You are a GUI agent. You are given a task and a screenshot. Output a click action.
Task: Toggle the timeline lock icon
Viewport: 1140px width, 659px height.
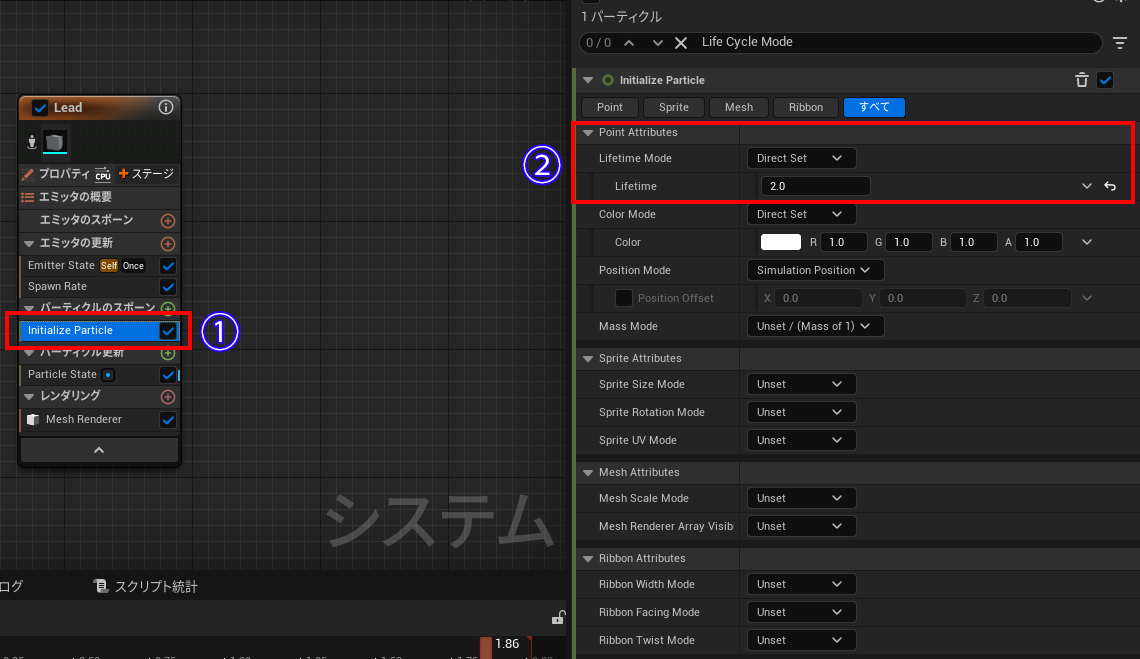[x=558, y=618]
